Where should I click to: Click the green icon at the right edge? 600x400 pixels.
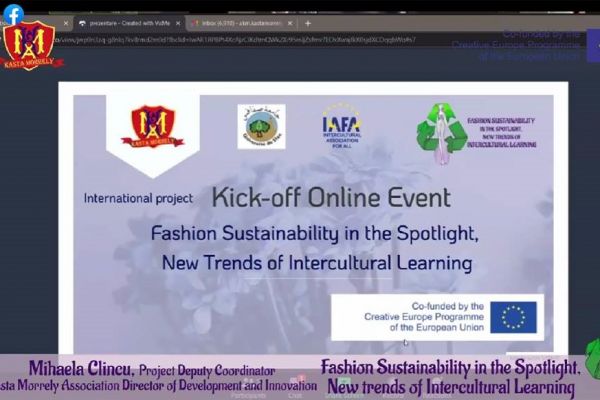[x=592, y=358]
